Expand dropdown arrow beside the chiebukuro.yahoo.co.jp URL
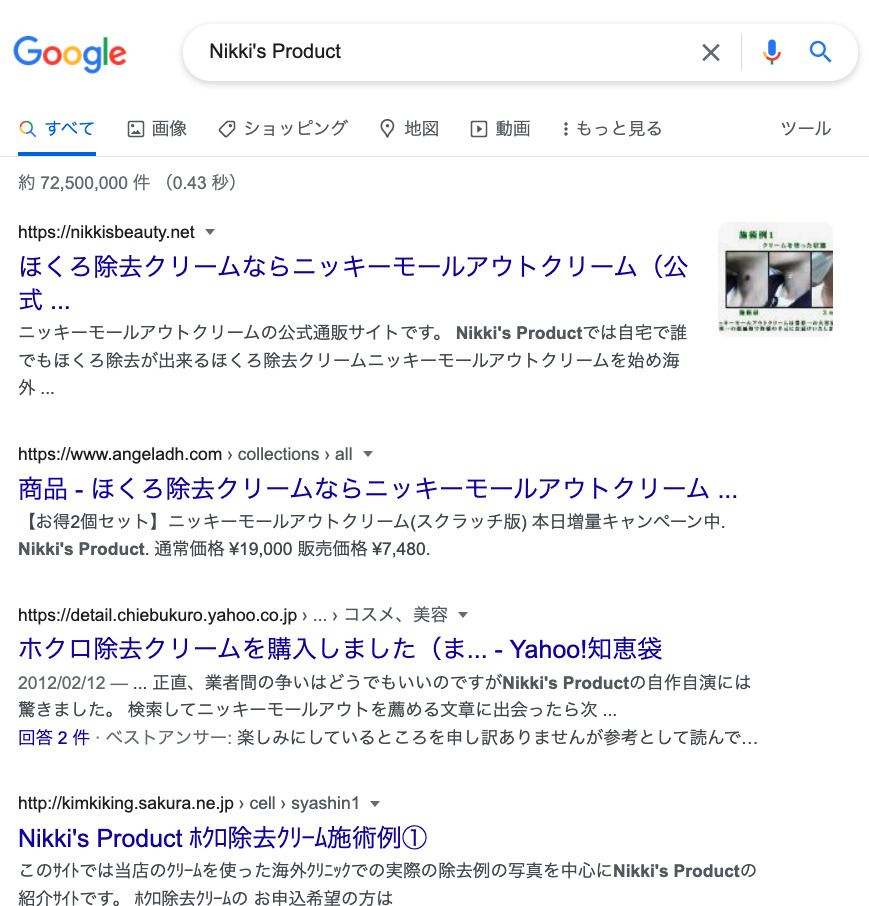The width and height of the screenshot is (869, 906). tap(463, 615)
